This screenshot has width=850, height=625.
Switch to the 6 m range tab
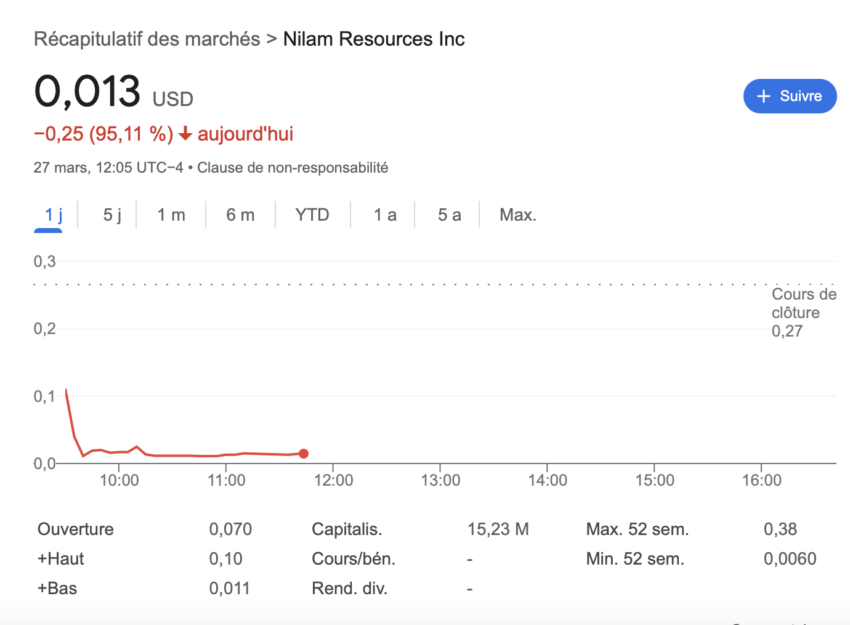240,215
